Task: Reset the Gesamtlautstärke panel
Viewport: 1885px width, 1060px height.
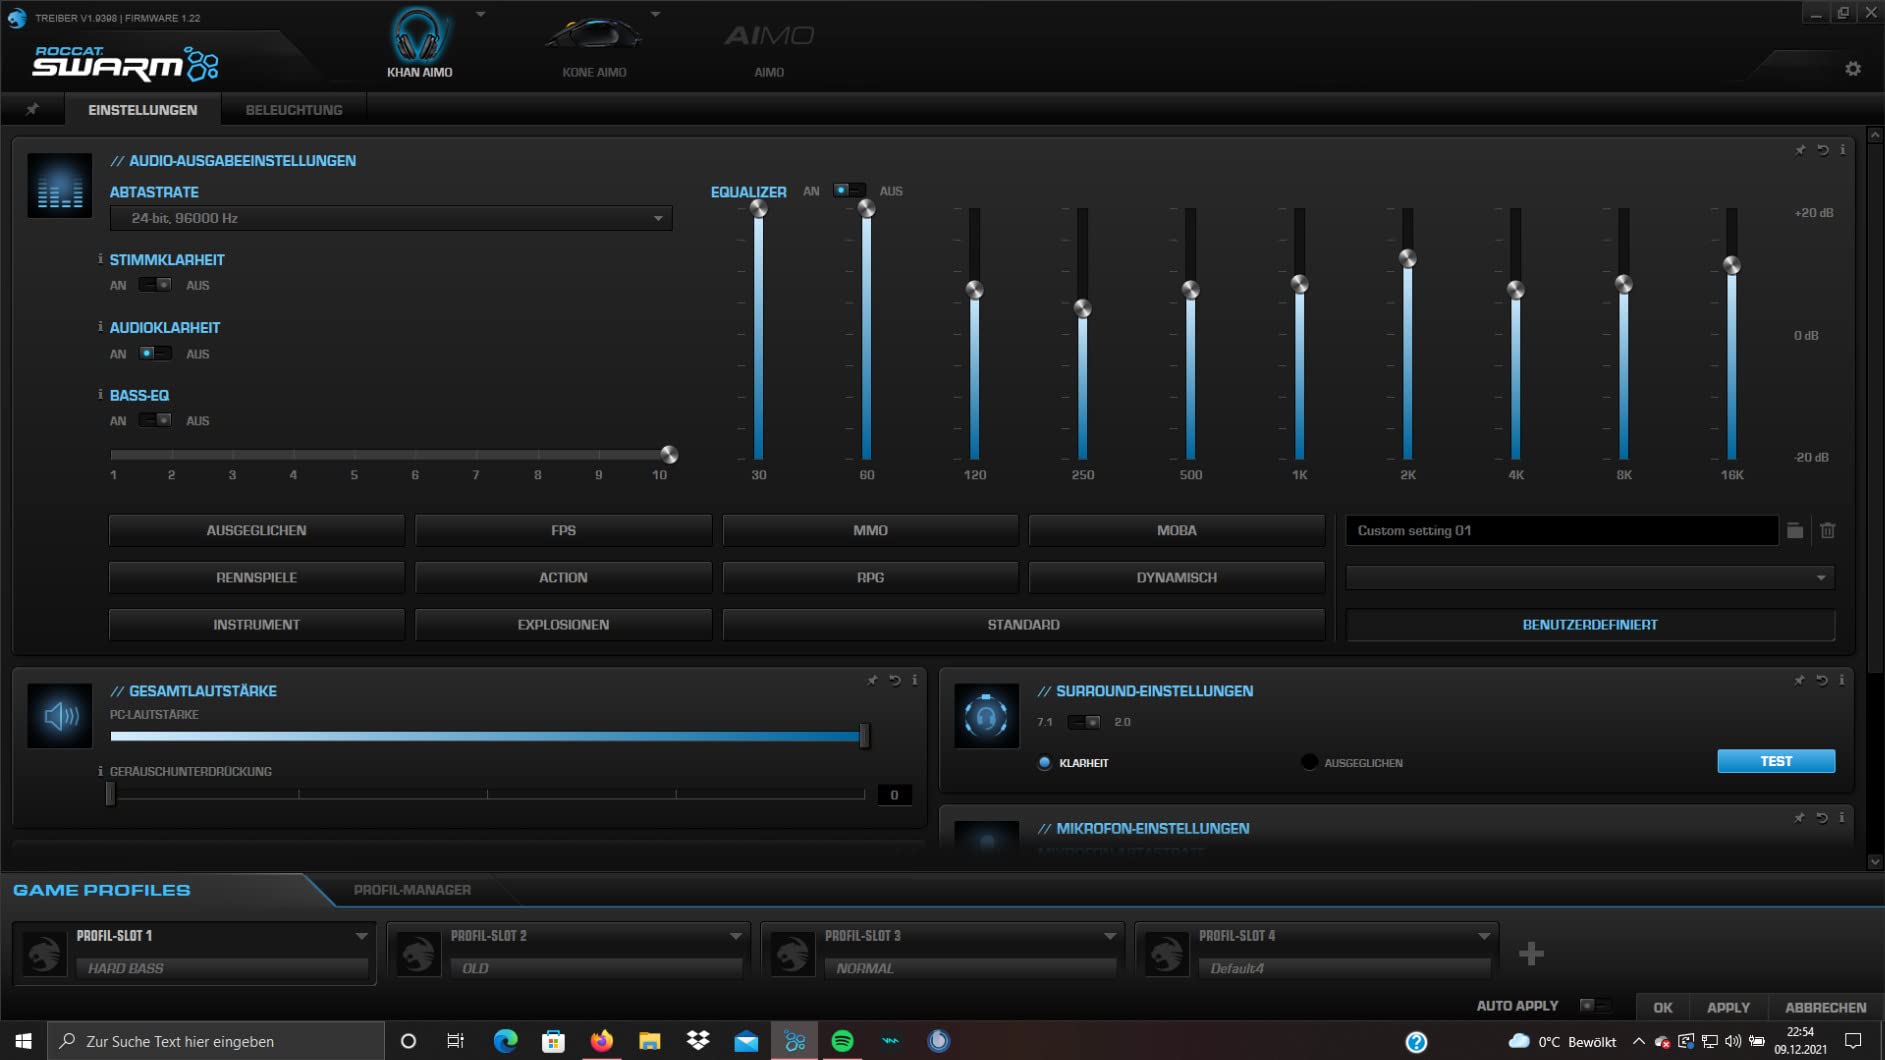Action: tap(895, 680)
